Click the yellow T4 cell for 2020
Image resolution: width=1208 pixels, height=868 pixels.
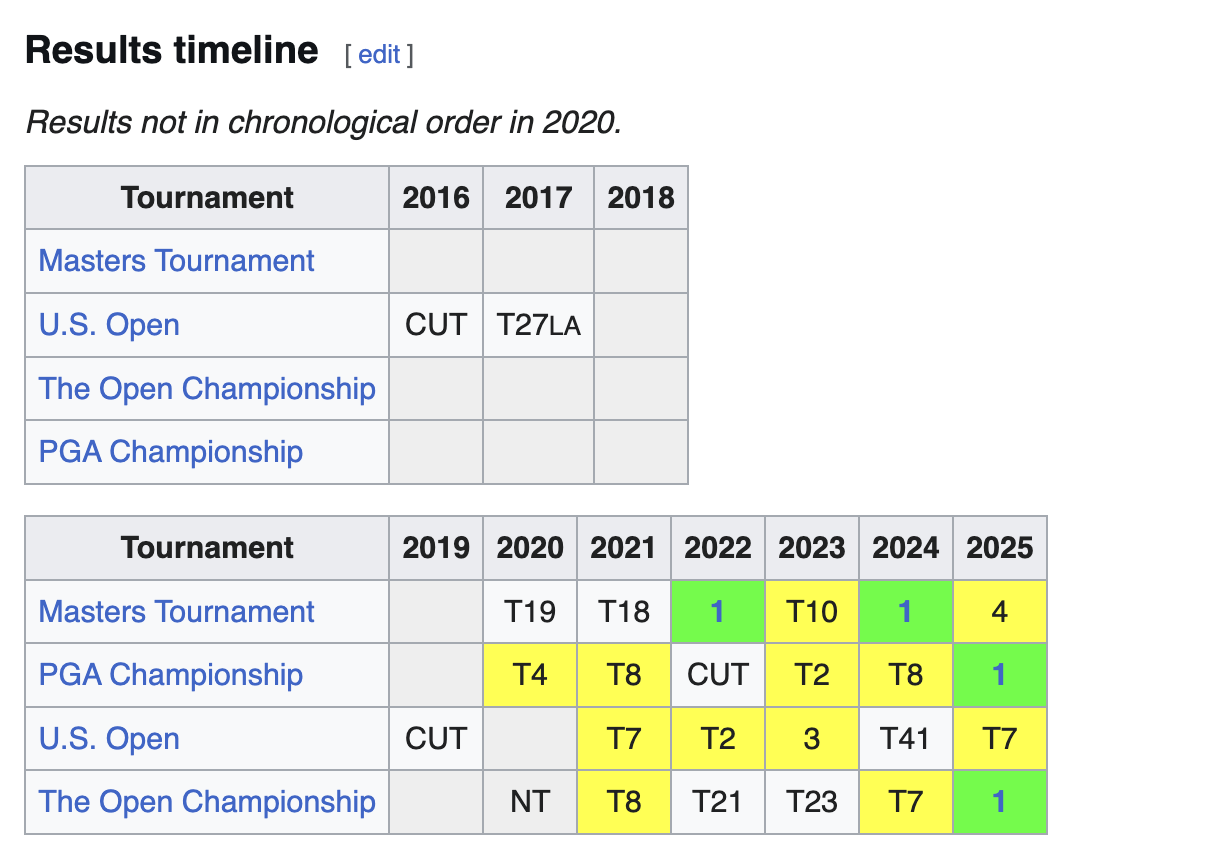[x=529, y=675]
